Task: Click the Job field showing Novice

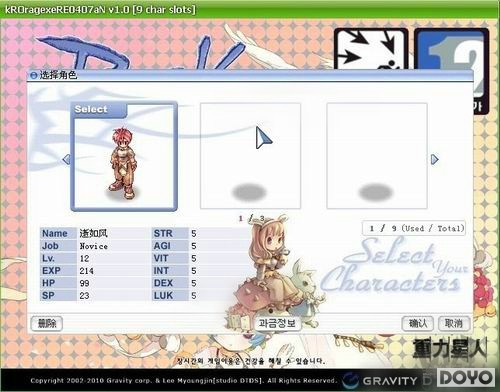Action: click(x=95, y=246)
